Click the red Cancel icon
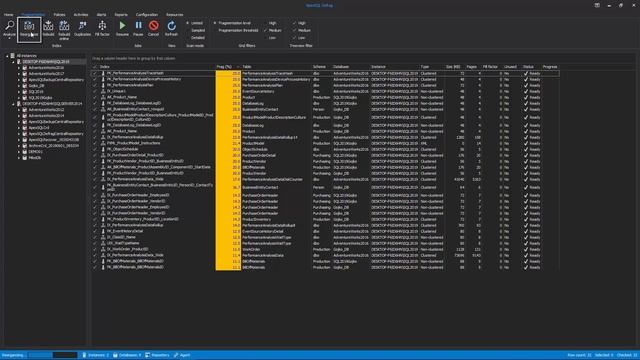The image size is (640, 360). [153, 26]
